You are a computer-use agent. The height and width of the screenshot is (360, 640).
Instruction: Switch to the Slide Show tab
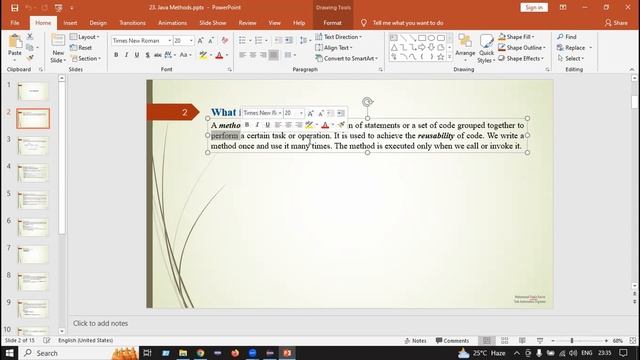pyautogui.click(x=213, y=23)
